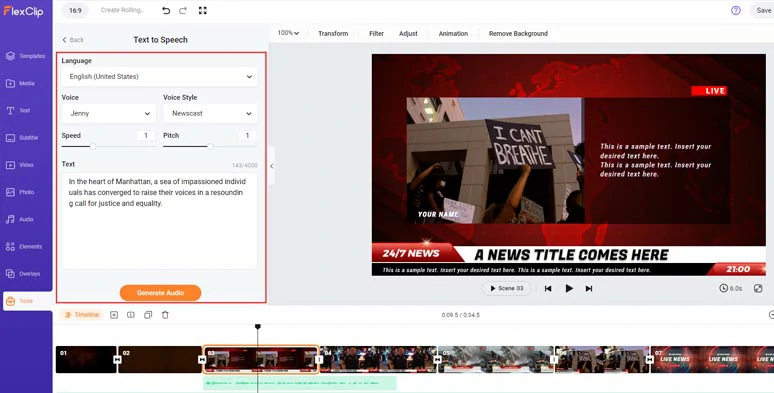Click the timeline playhead marker
Screen dimensions: 774x393
point(258,326)
